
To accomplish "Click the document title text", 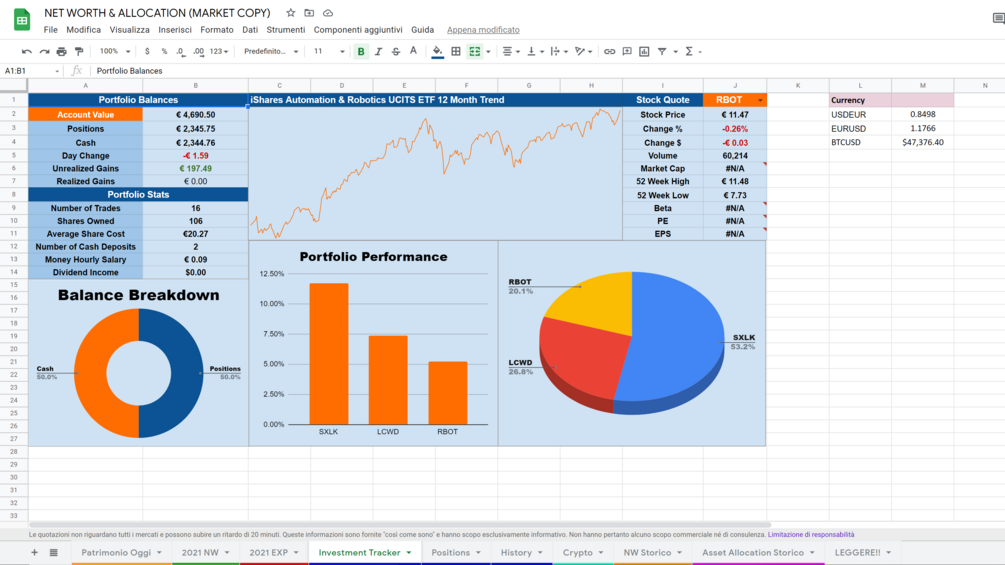I will pos(157,13).
